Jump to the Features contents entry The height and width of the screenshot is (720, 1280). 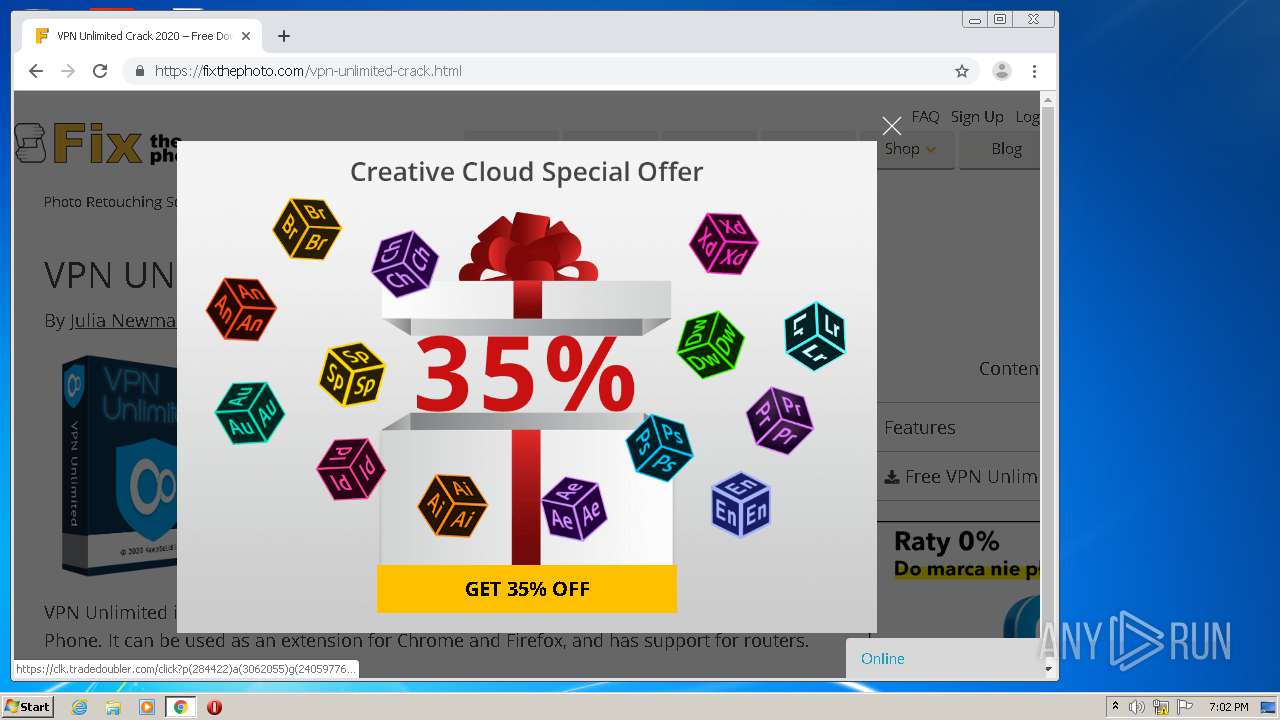tap(919, 427)
